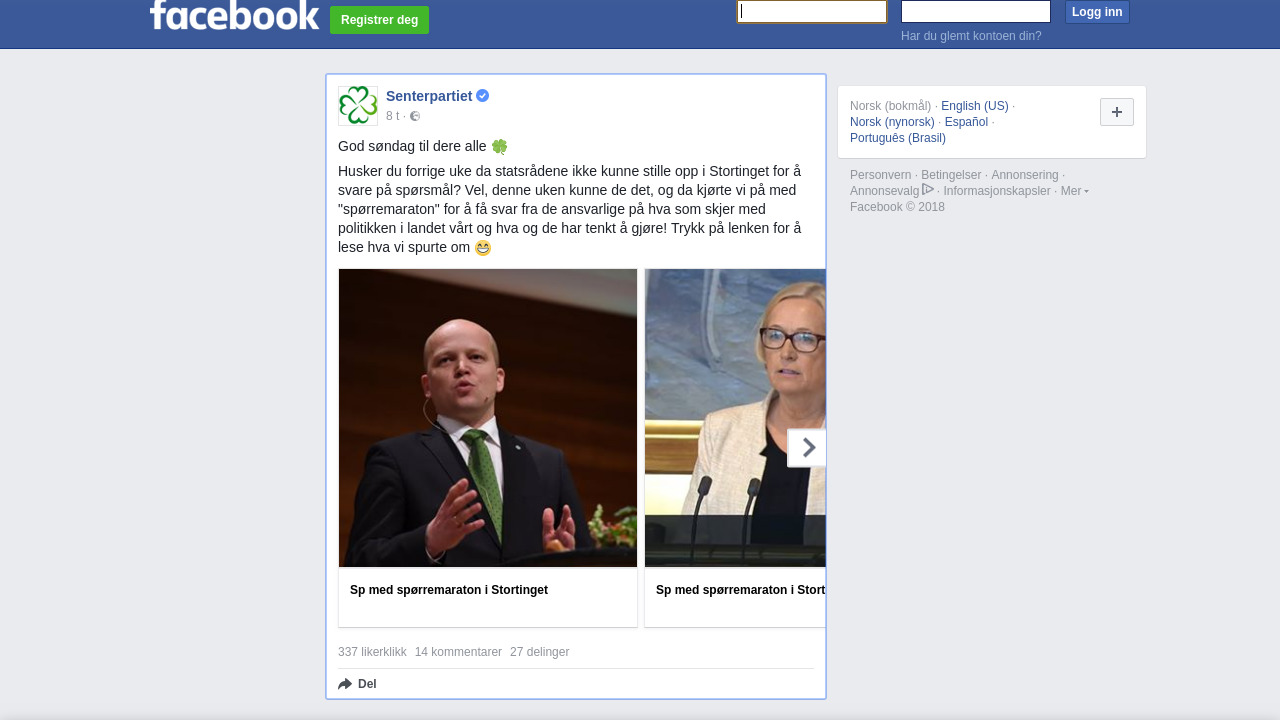Click the Registrer deg button
This screenshot has width=1280, height=720.
[379, 20]
